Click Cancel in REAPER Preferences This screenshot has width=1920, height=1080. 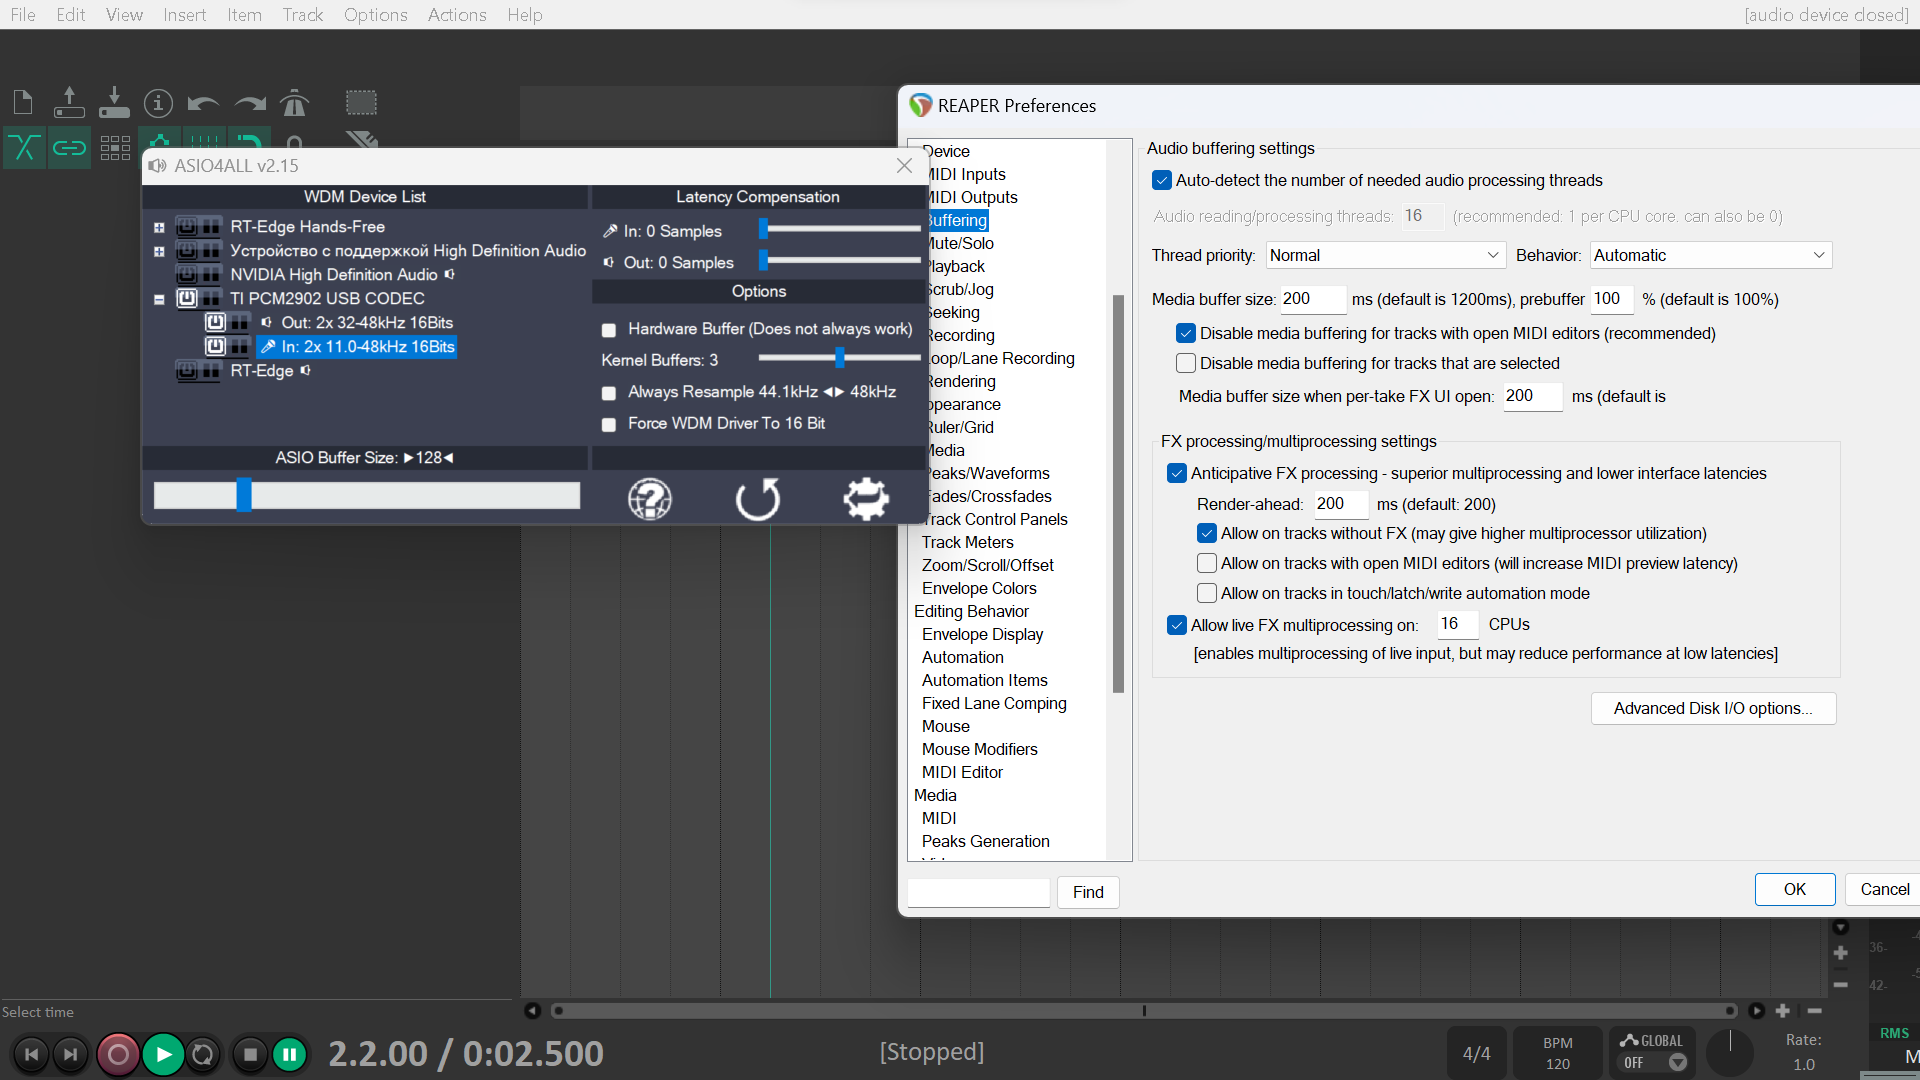(x=1884, y=889)
